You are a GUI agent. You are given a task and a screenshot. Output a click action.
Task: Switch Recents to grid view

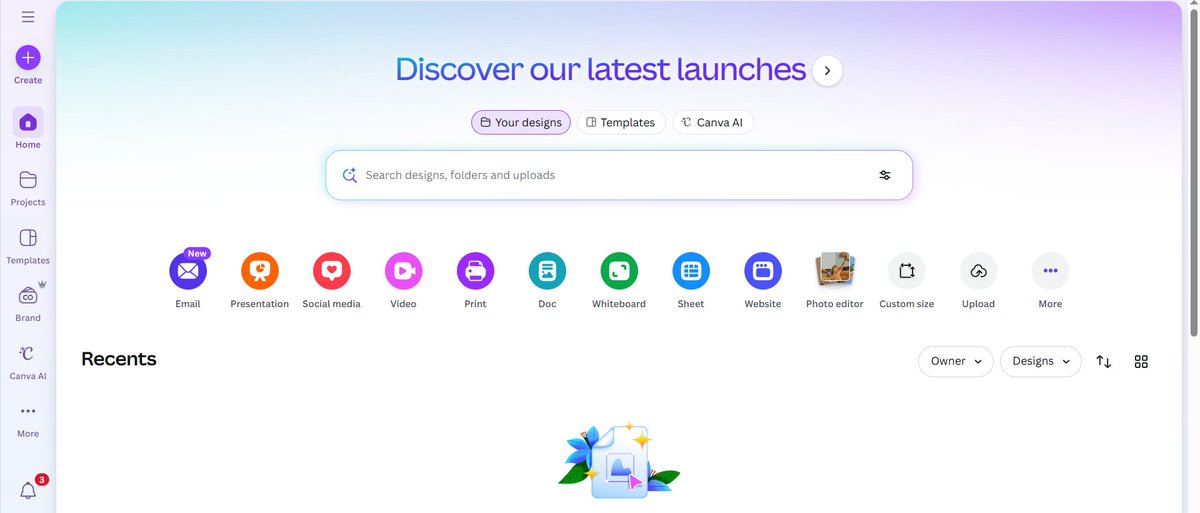(1142, 361)
